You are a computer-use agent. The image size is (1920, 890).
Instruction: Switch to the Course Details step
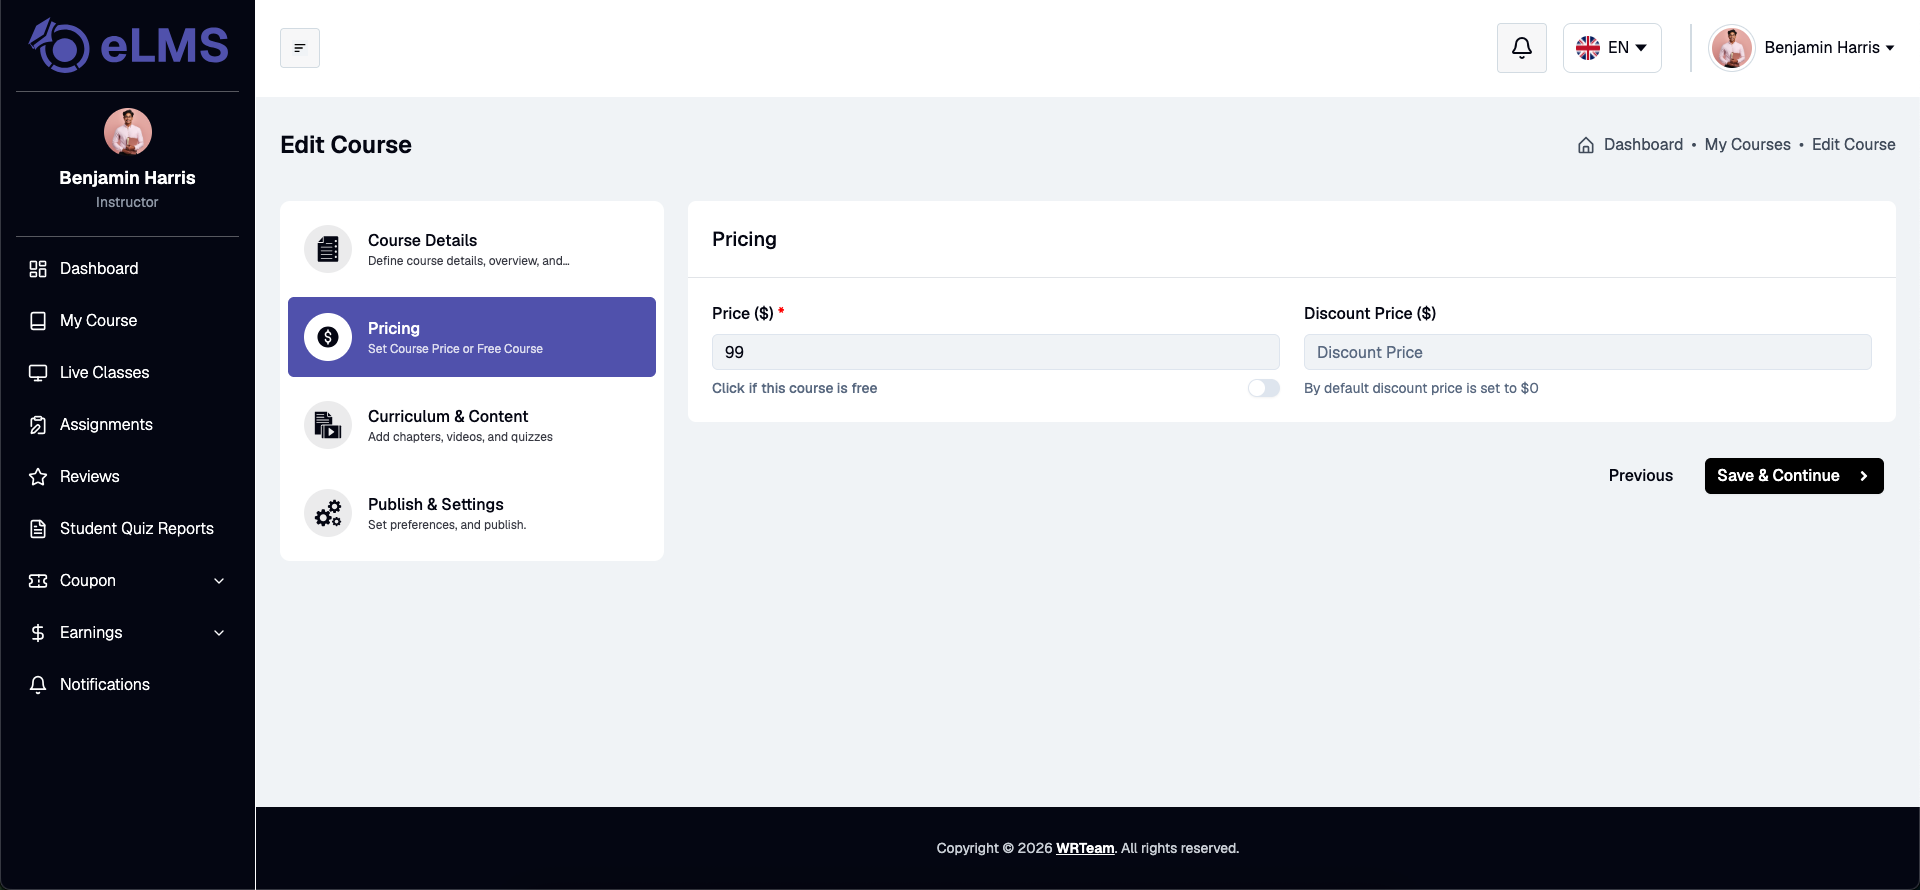(472, 249)
